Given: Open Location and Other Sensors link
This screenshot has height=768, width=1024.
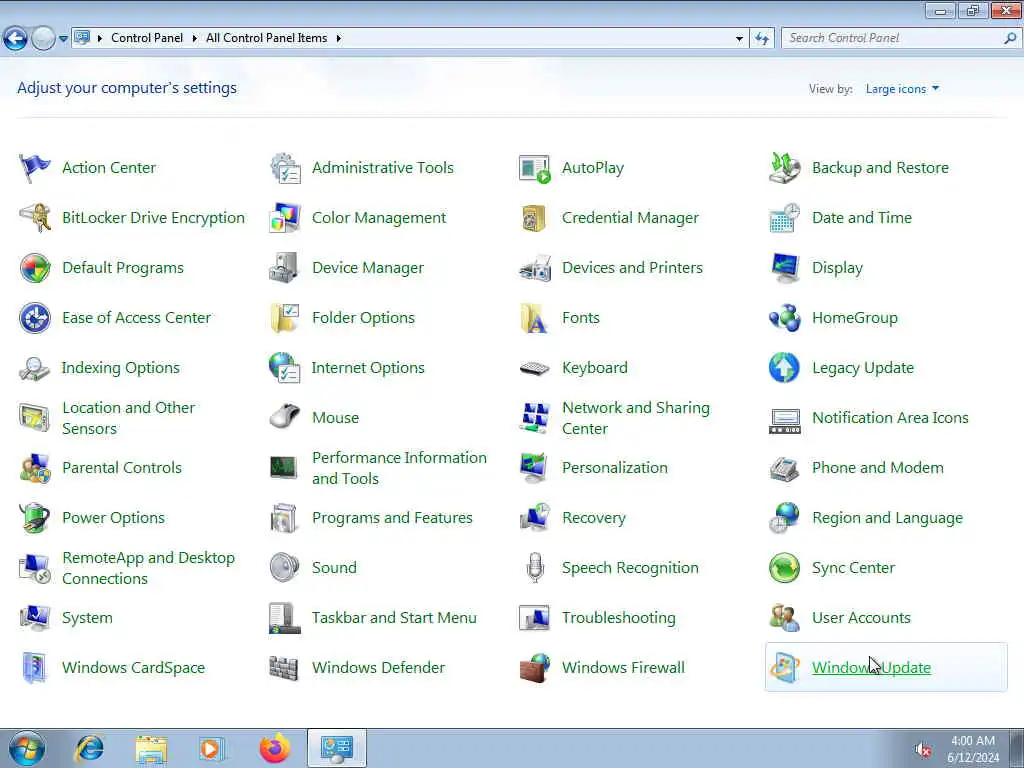Looking at the screenshot, I should point(129,418).
